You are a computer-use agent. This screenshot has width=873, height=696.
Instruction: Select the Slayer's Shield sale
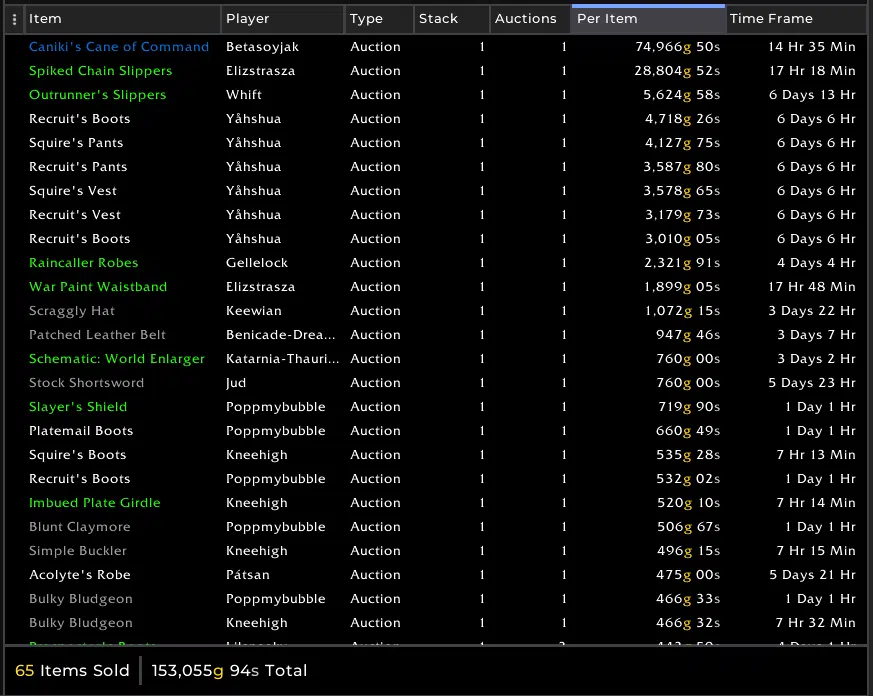78,407
